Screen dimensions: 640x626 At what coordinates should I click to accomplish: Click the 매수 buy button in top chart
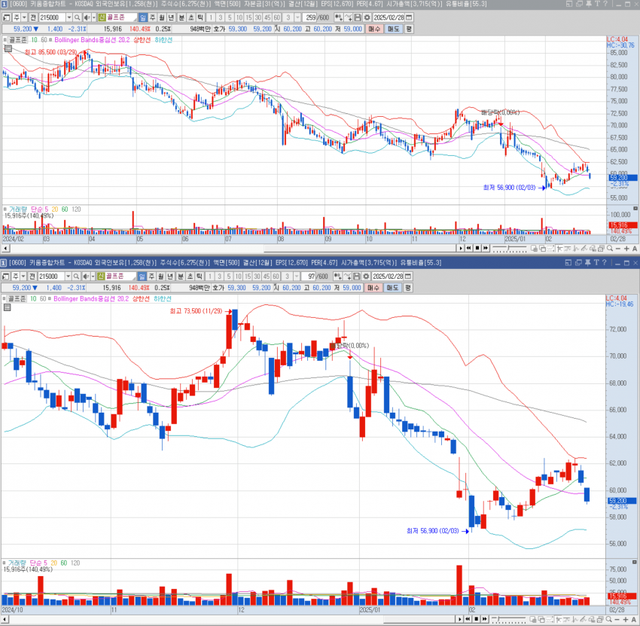[x=374, y=30]
